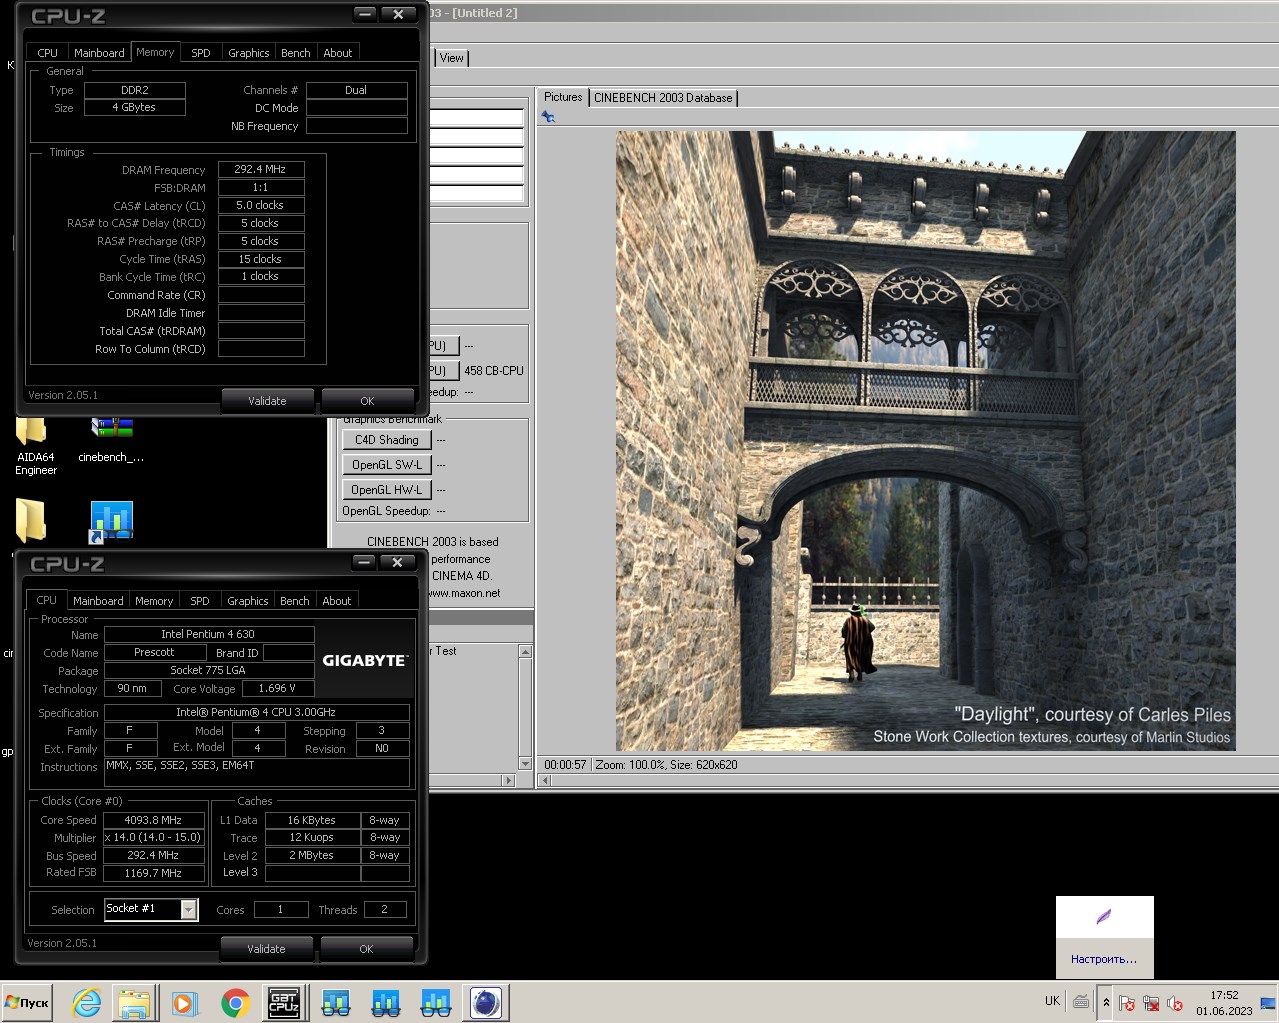Open Bench tab in top CPU-Z window
This screenshot has height=1023, width=1279.
[x=296, y=53]
